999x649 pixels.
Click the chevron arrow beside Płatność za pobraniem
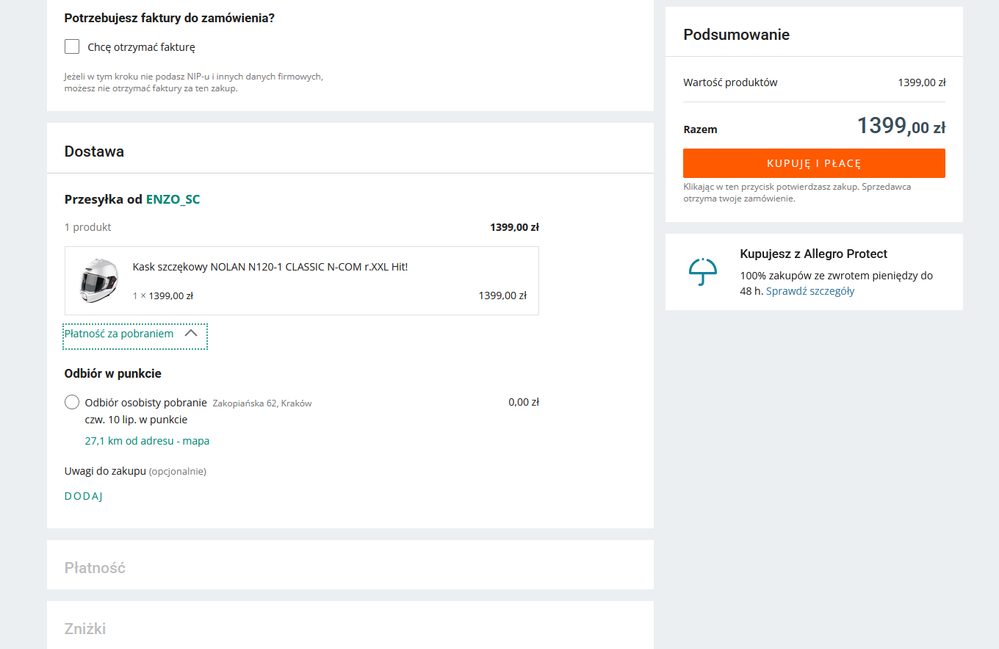[x=191, y=334]
